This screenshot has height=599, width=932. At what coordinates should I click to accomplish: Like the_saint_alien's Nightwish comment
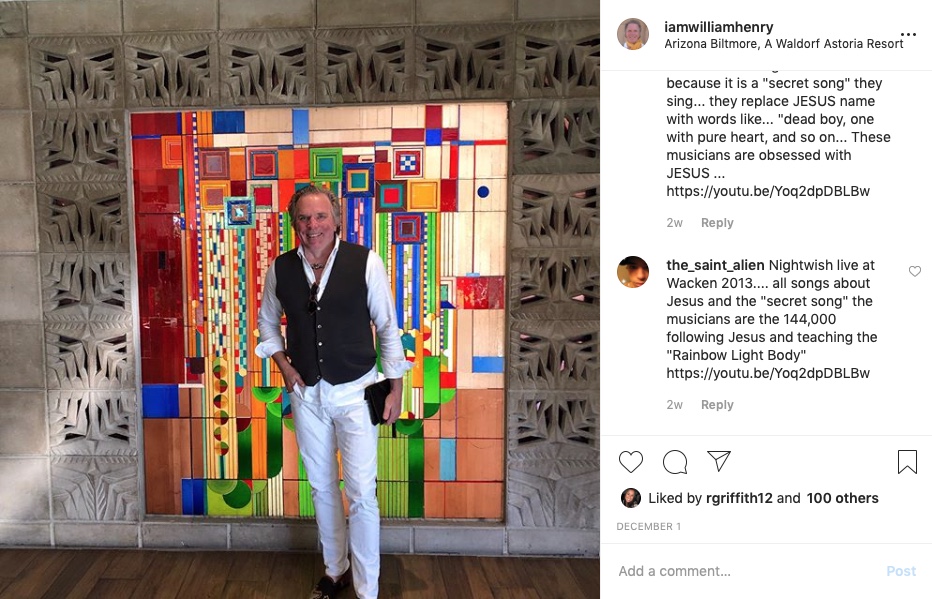point(915,272)
